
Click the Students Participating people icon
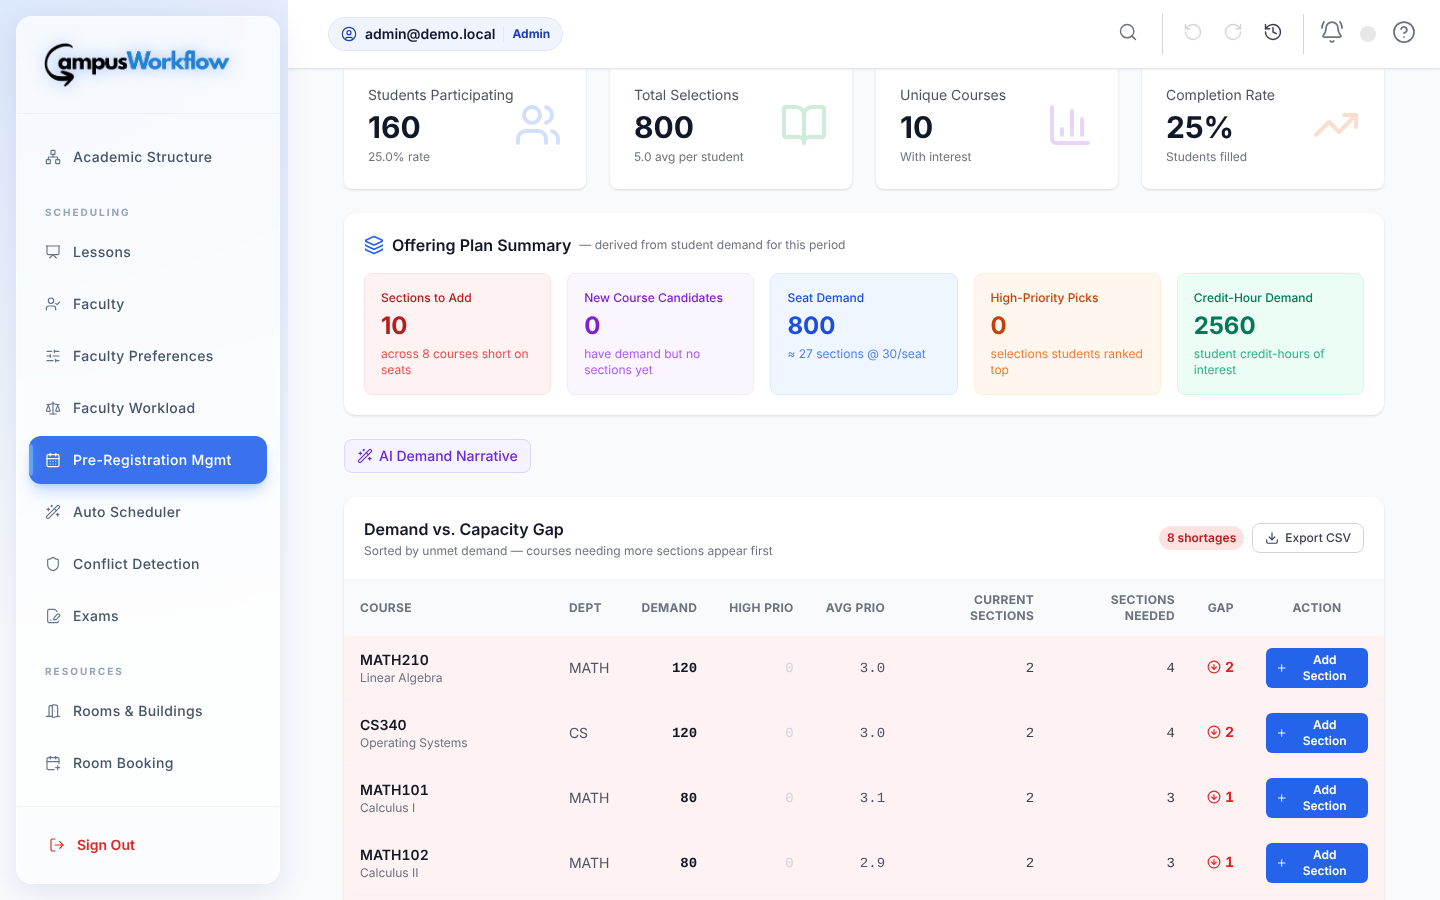[x=538, y=125]
